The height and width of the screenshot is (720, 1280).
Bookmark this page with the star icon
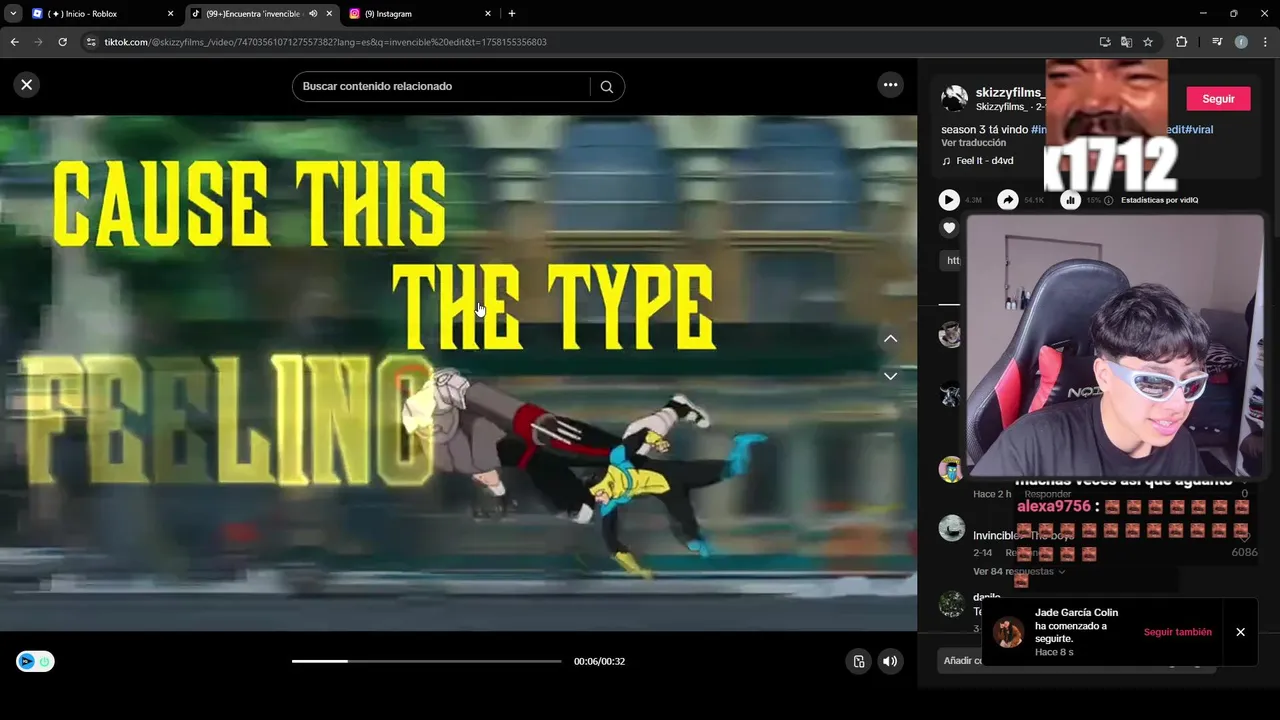click(1148, 42)
